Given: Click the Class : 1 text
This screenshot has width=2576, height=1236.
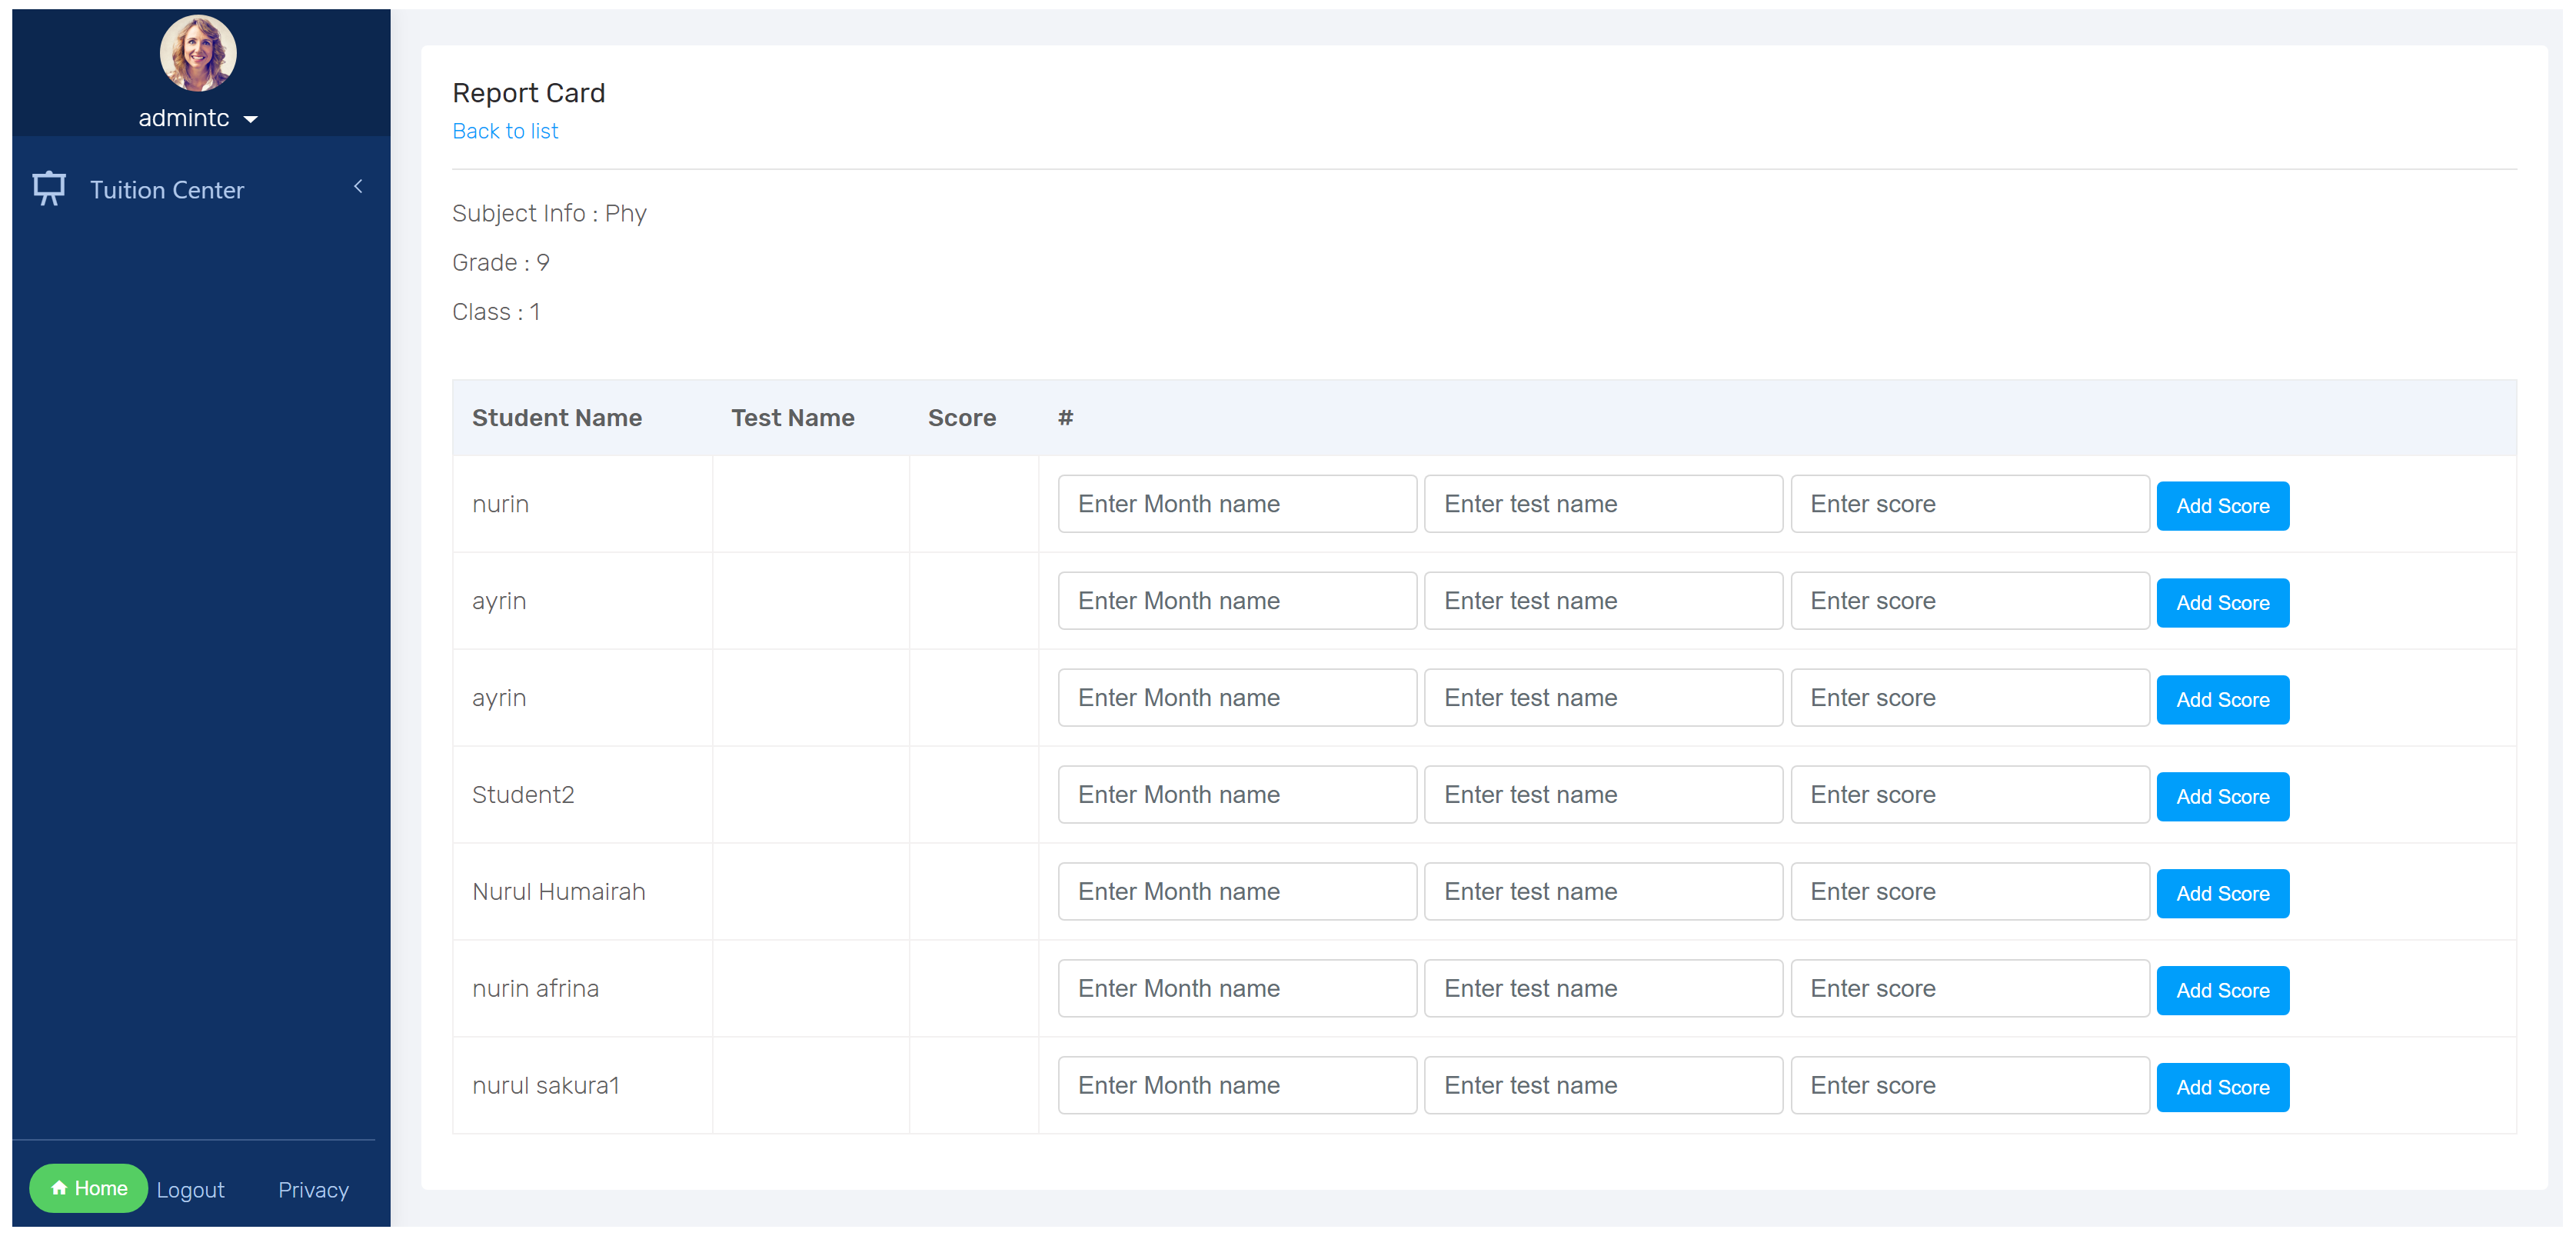Looking at the screenshot, I should point(496,312).
